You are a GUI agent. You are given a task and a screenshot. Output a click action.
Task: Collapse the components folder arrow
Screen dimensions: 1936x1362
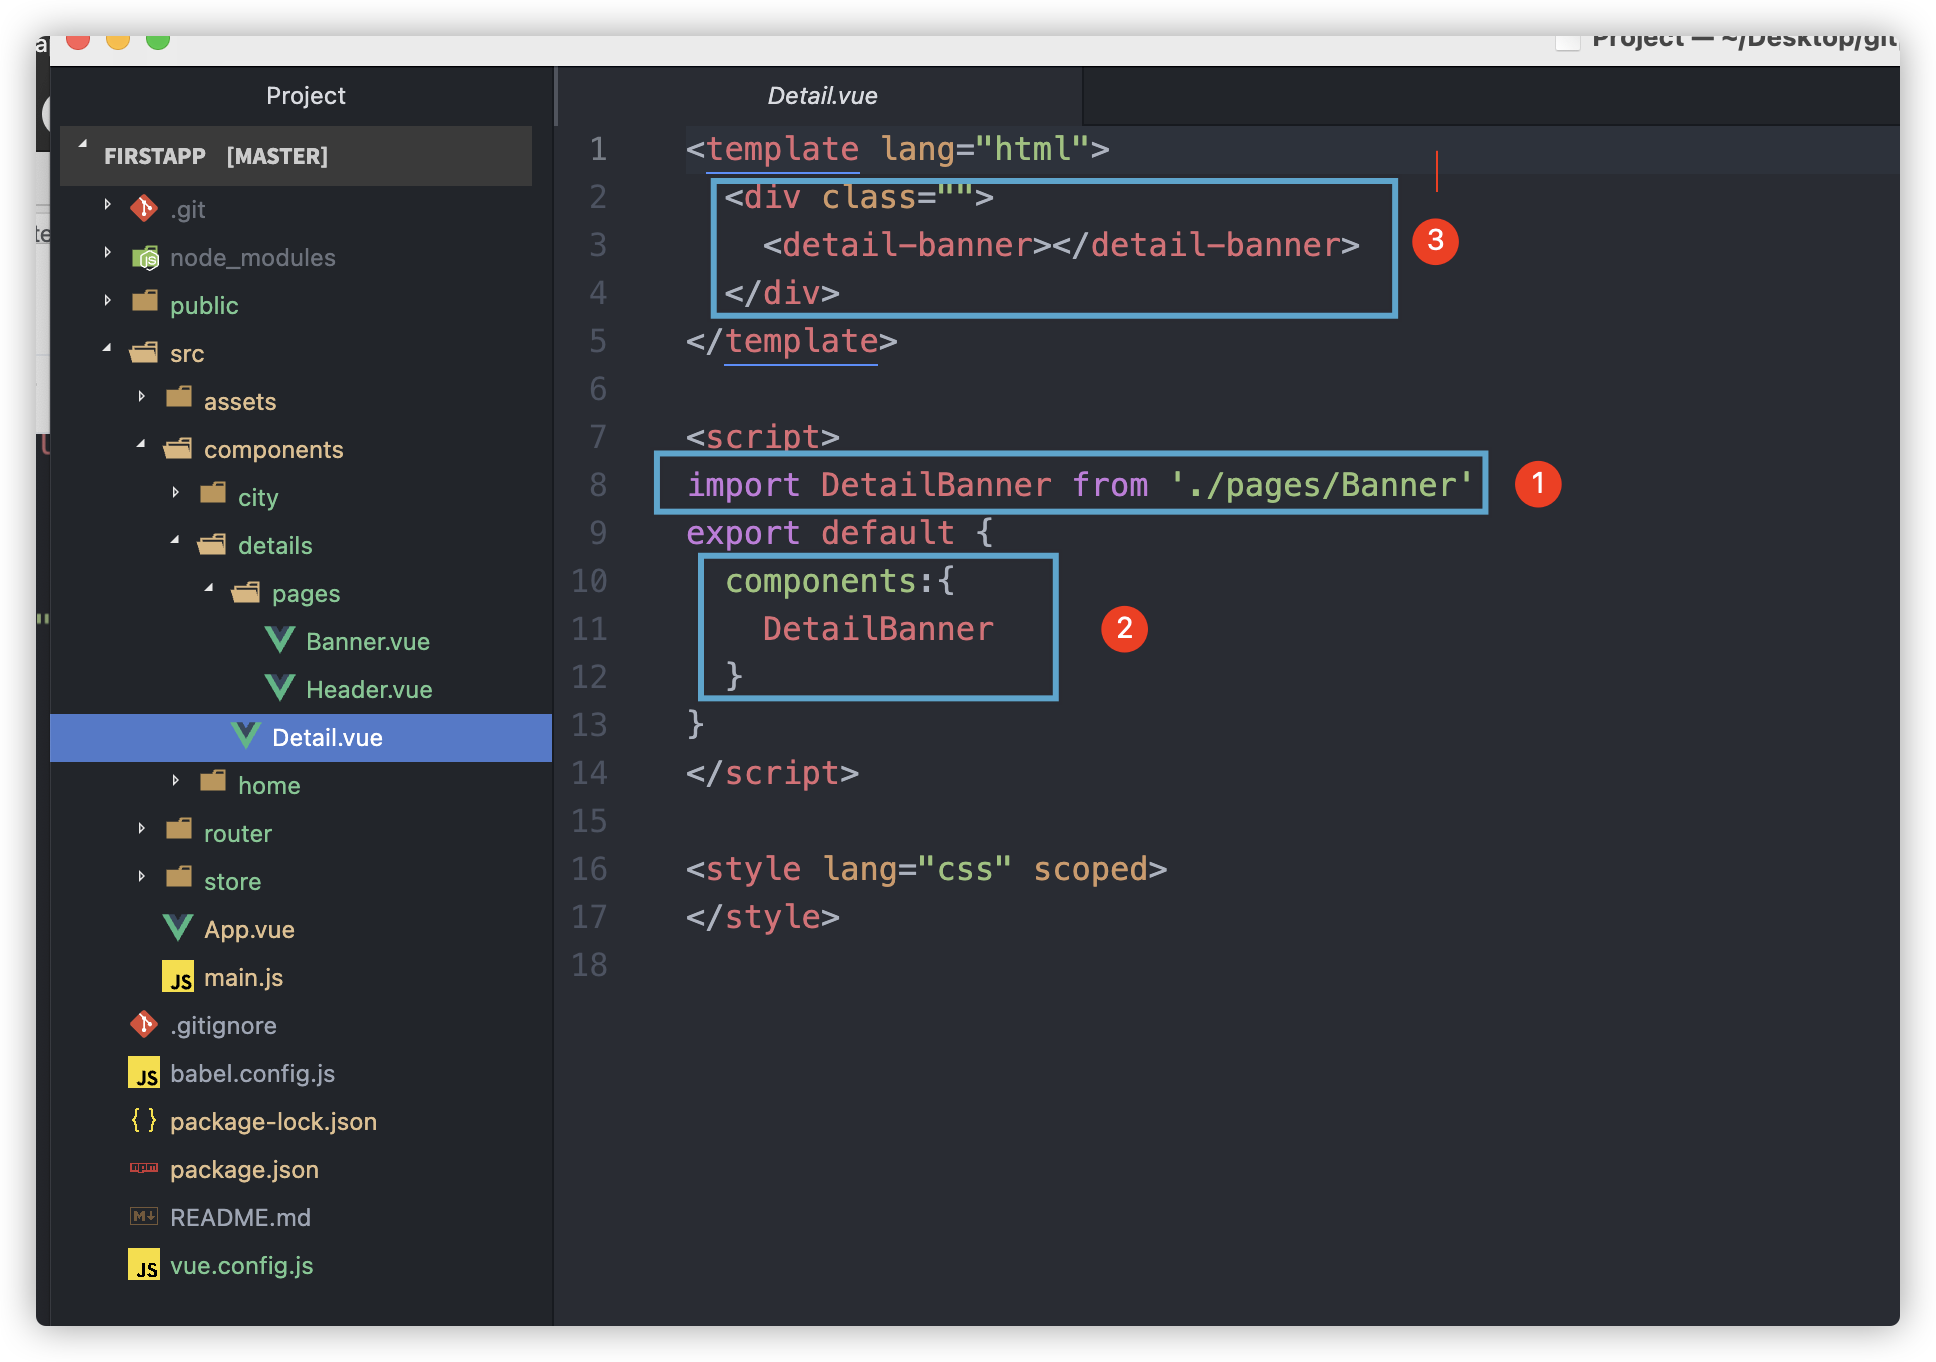[x=141, y=443]
